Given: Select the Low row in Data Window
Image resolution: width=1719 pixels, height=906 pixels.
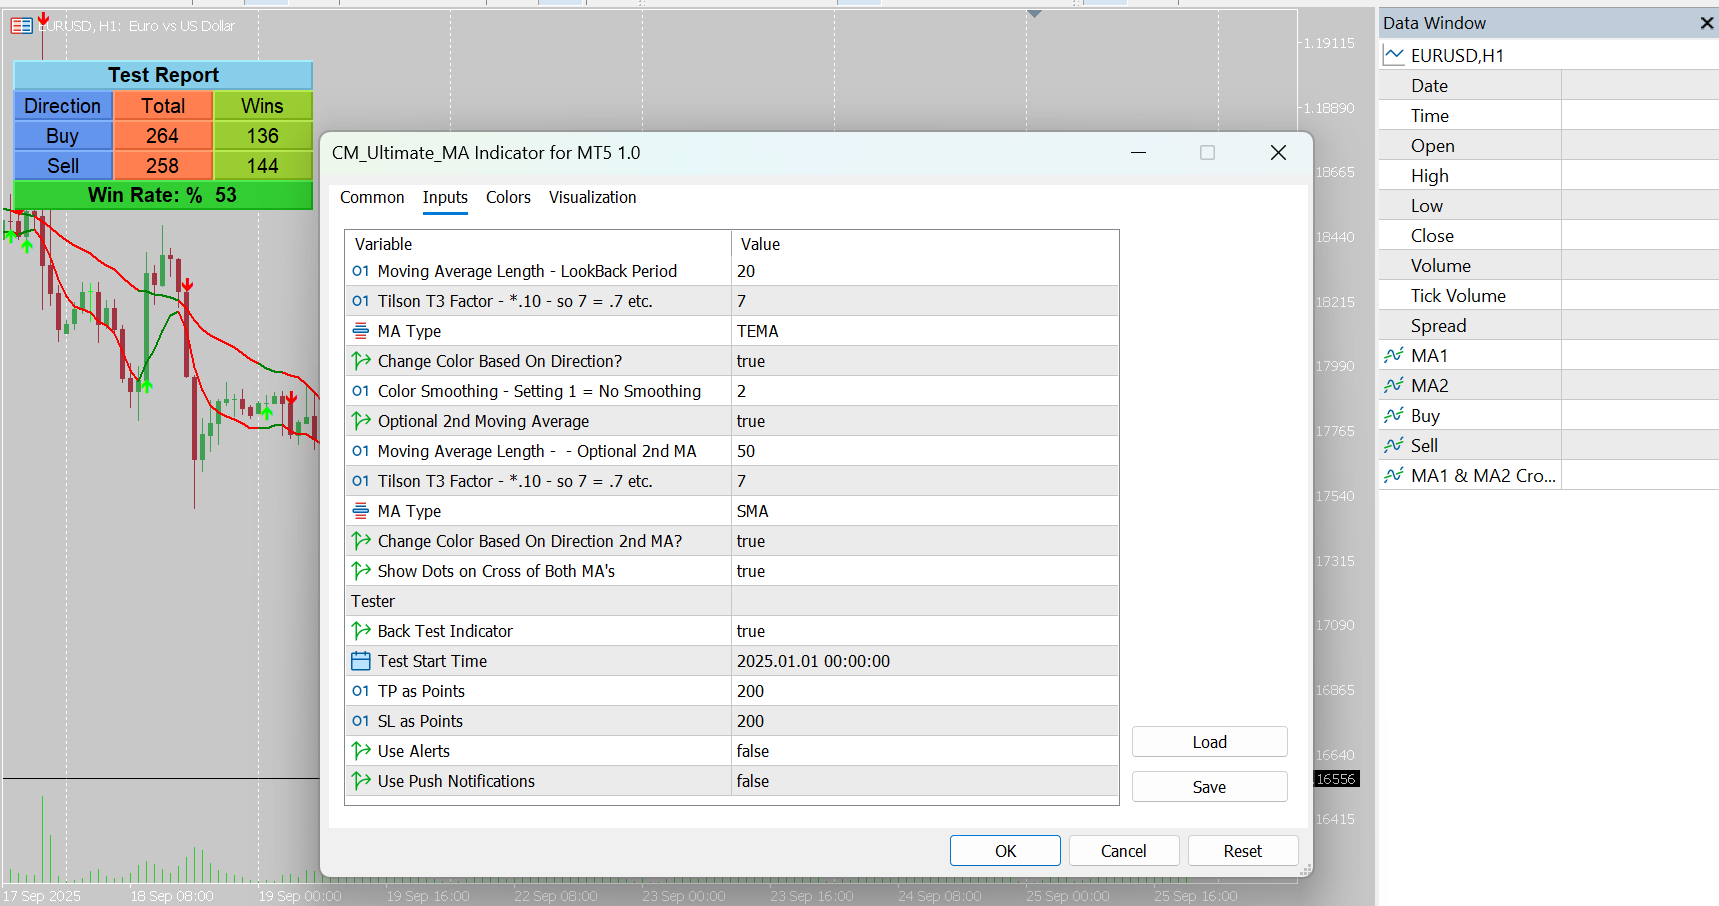Looking at the screenshot, I should (x=1548, y=205).
